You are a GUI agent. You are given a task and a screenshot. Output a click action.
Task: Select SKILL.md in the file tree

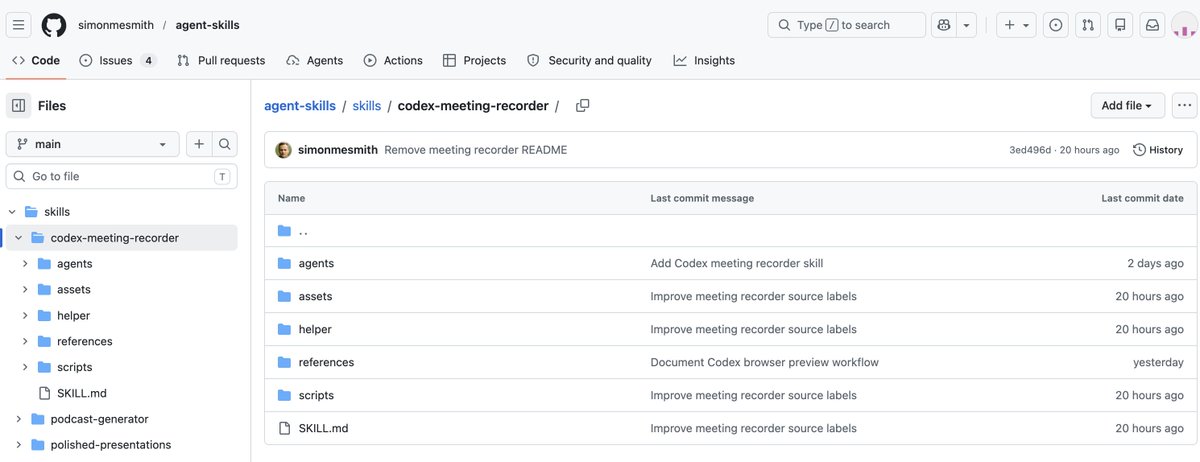point(82,393)
